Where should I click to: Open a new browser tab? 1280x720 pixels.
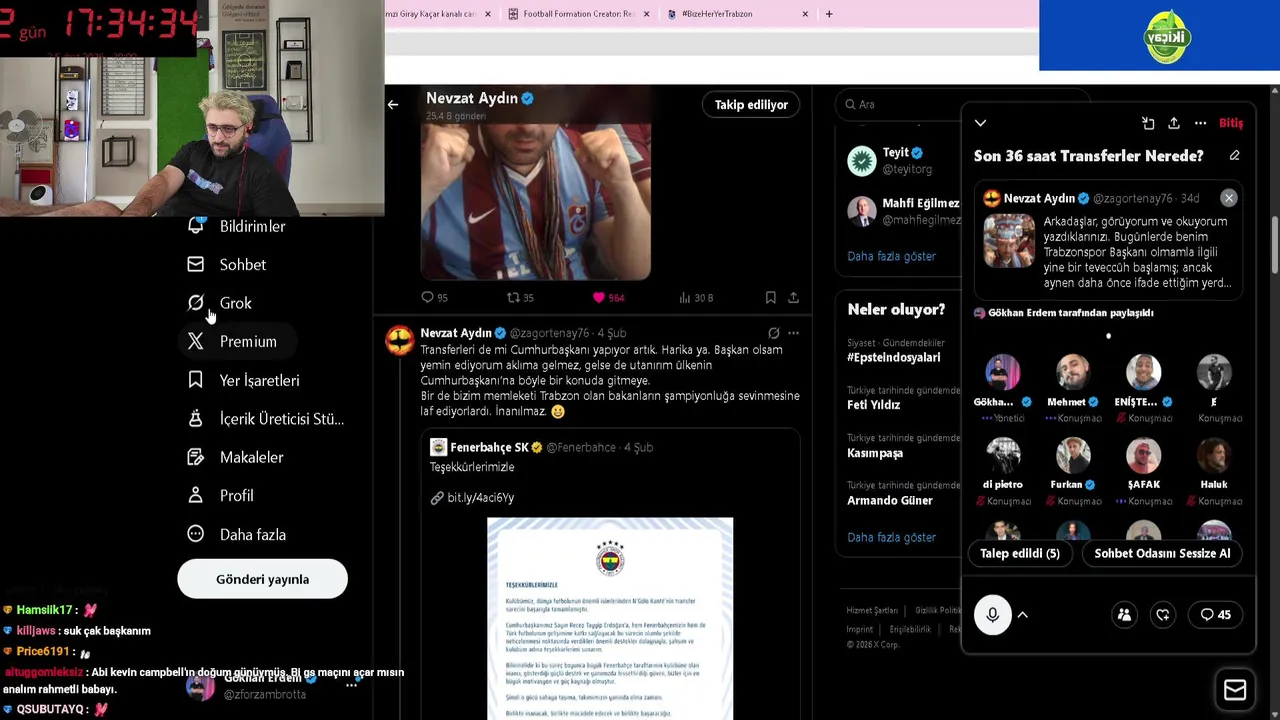point(829,14)
